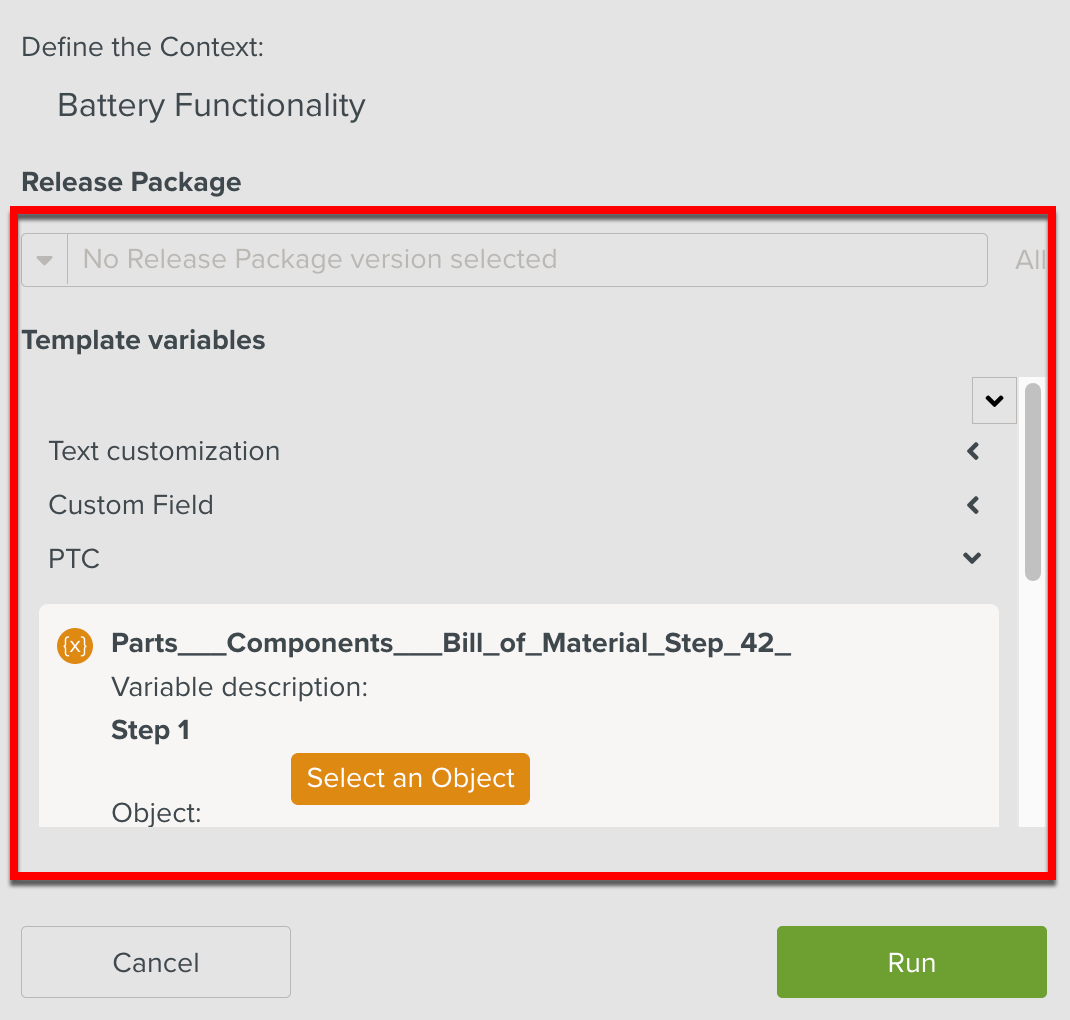The width and height of the screenshot is (1070, 1020).
Task: Click the Parts___Components___Bill_of_Material_Step_42_ variable name
Action: pyautogui.click(x=451, y=643)
